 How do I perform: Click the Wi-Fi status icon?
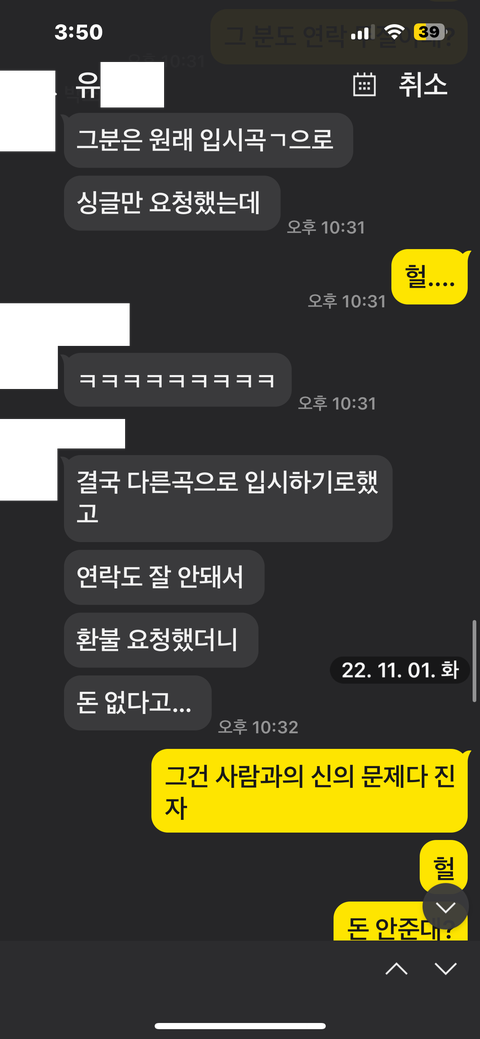(395, 32)
